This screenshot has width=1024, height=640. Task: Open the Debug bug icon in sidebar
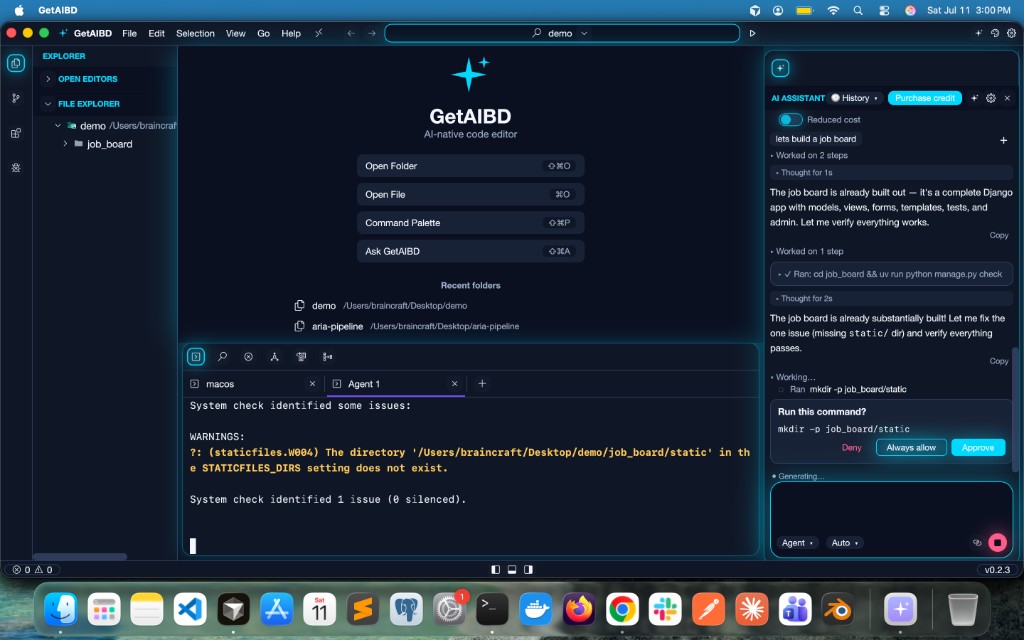pyautogui.click(x=16, y=168)
